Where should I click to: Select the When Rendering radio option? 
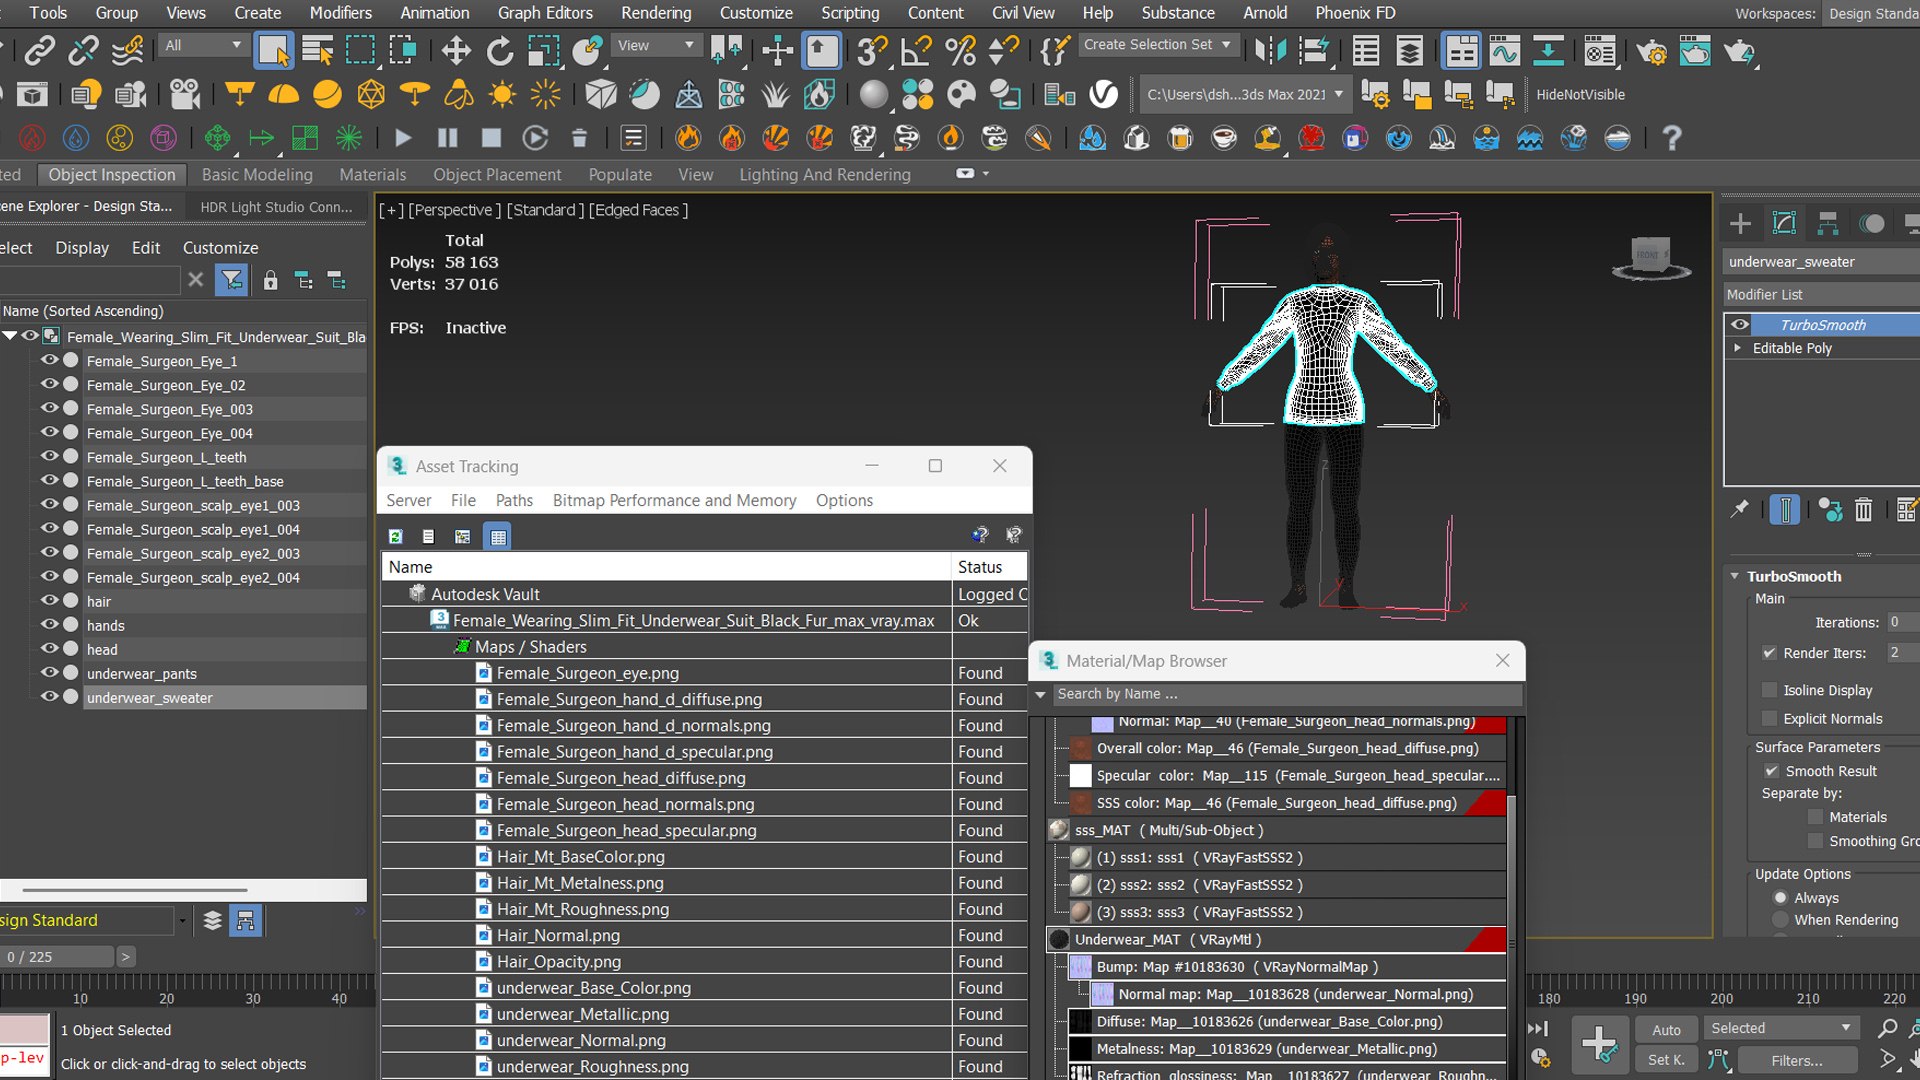(1780, 920)
